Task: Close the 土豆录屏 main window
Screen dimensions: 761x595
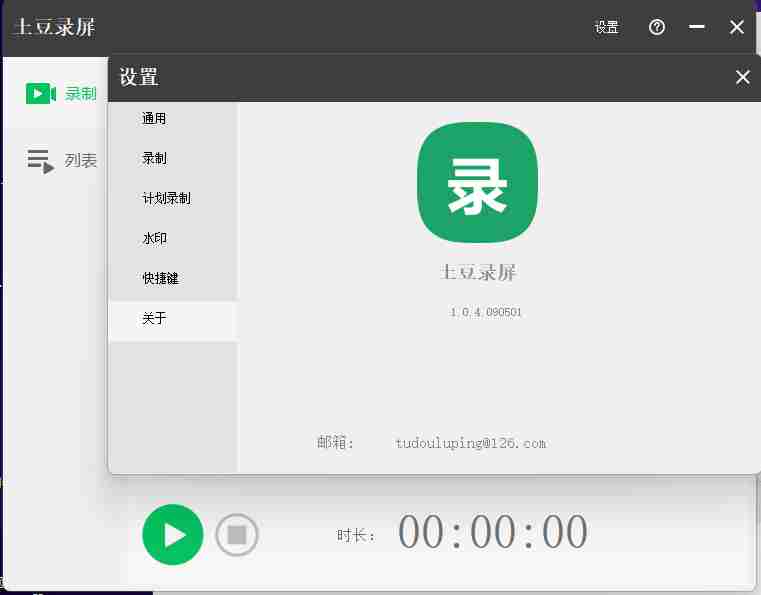Action: [x=737, y=27]
